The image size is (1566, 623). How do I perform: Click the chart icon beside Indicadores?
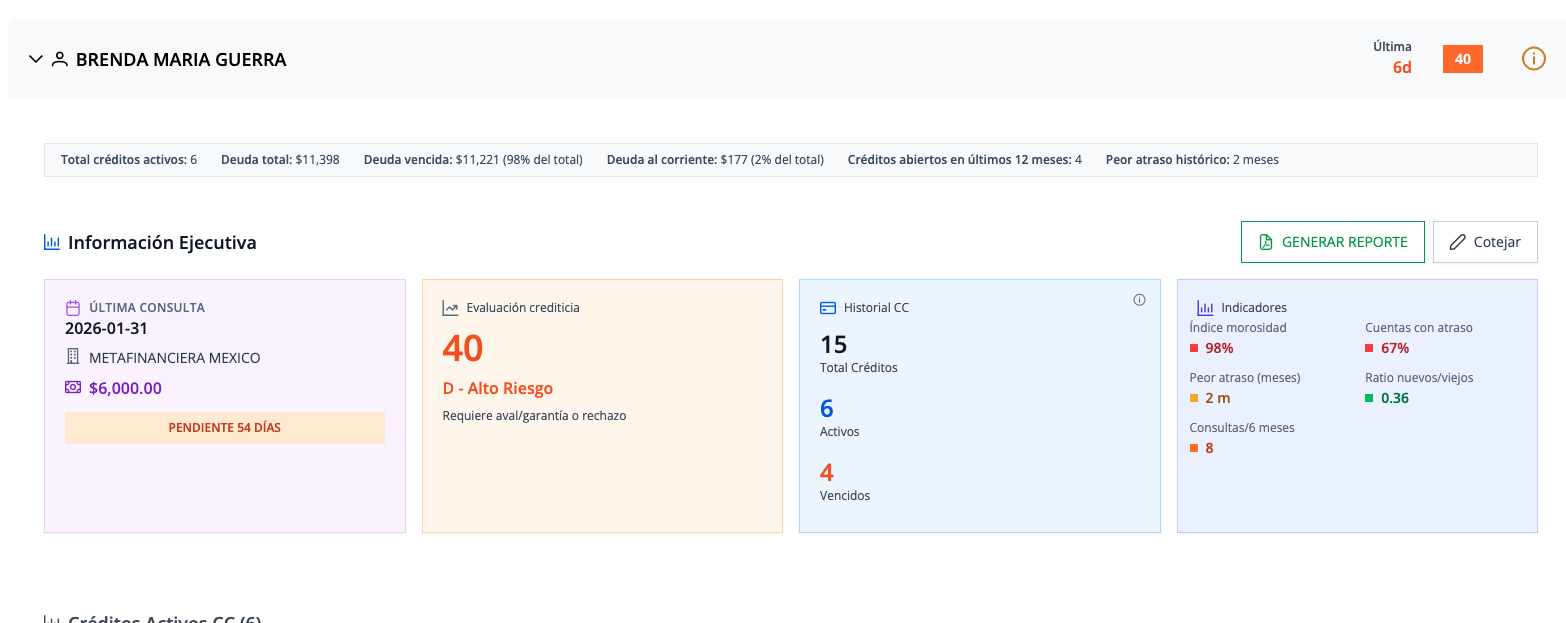point(1205,308)
